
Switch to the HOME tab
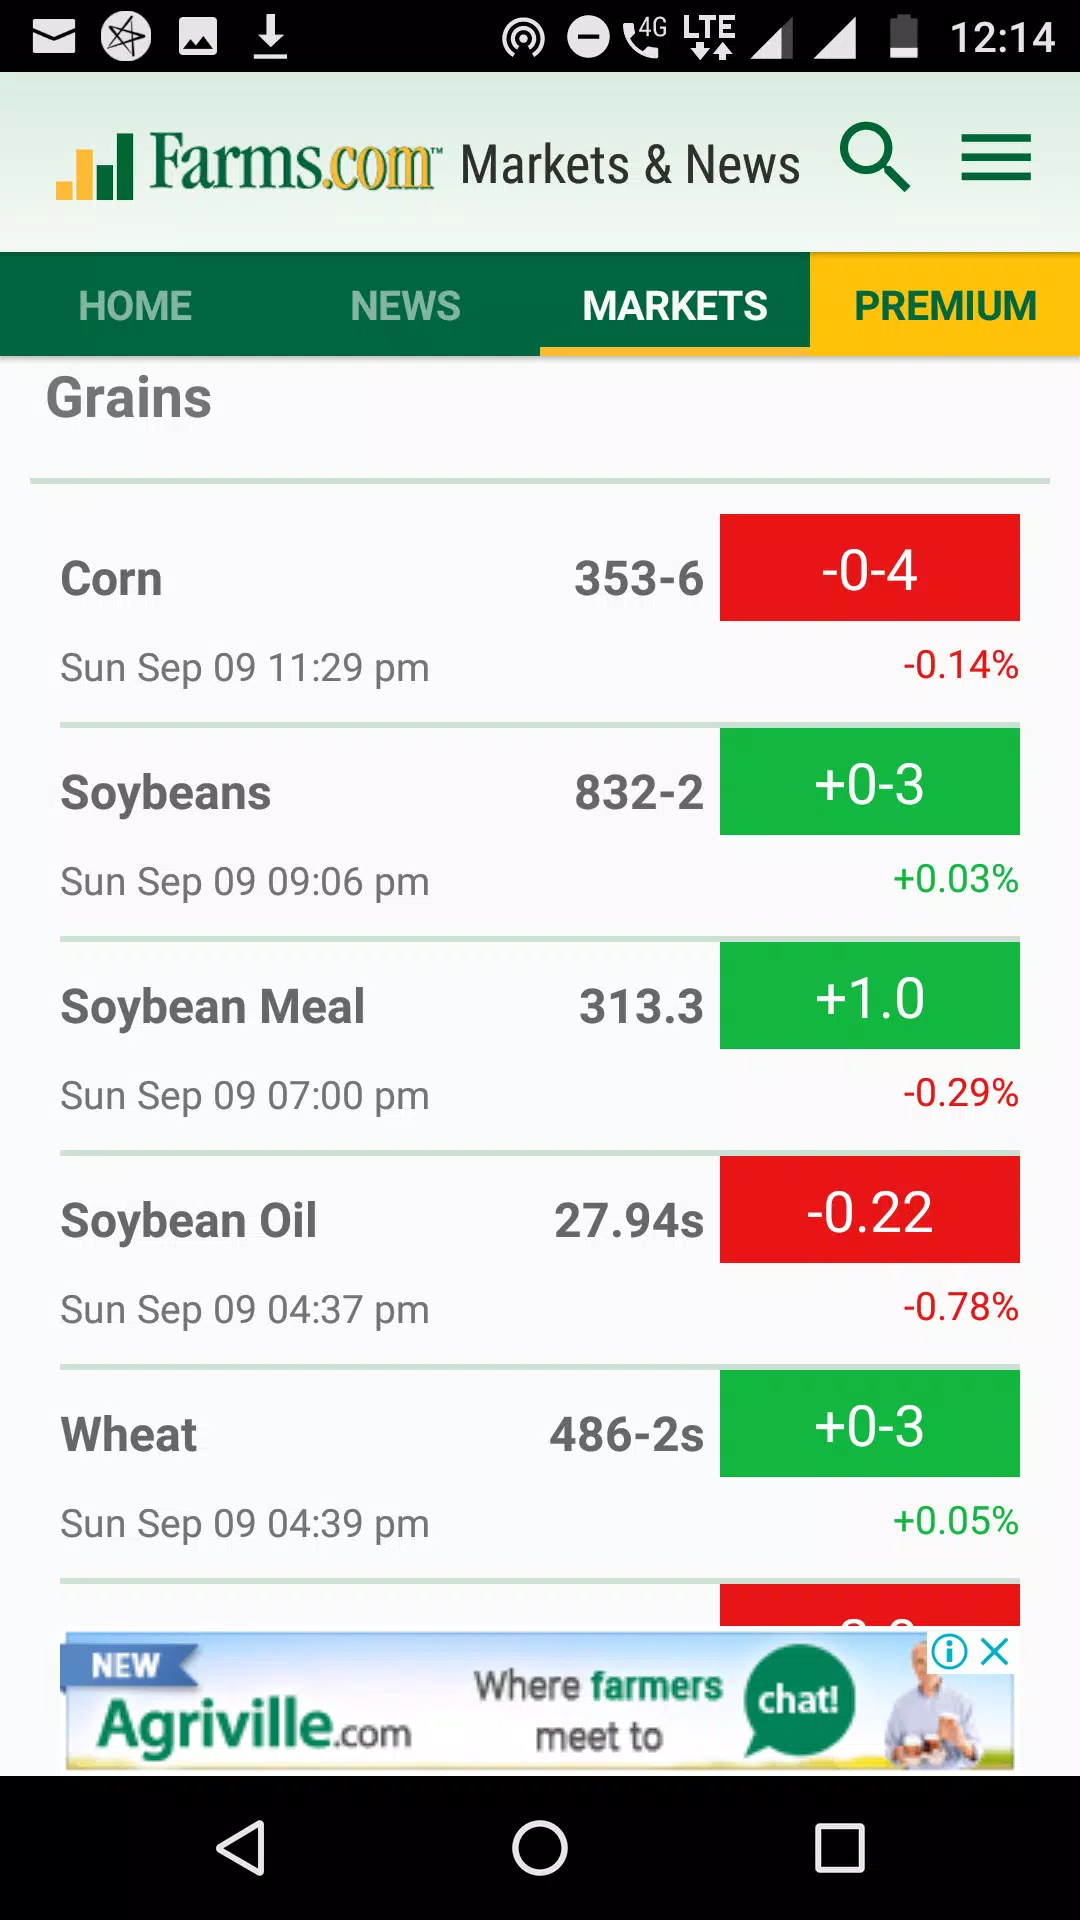tap(135, 305)
